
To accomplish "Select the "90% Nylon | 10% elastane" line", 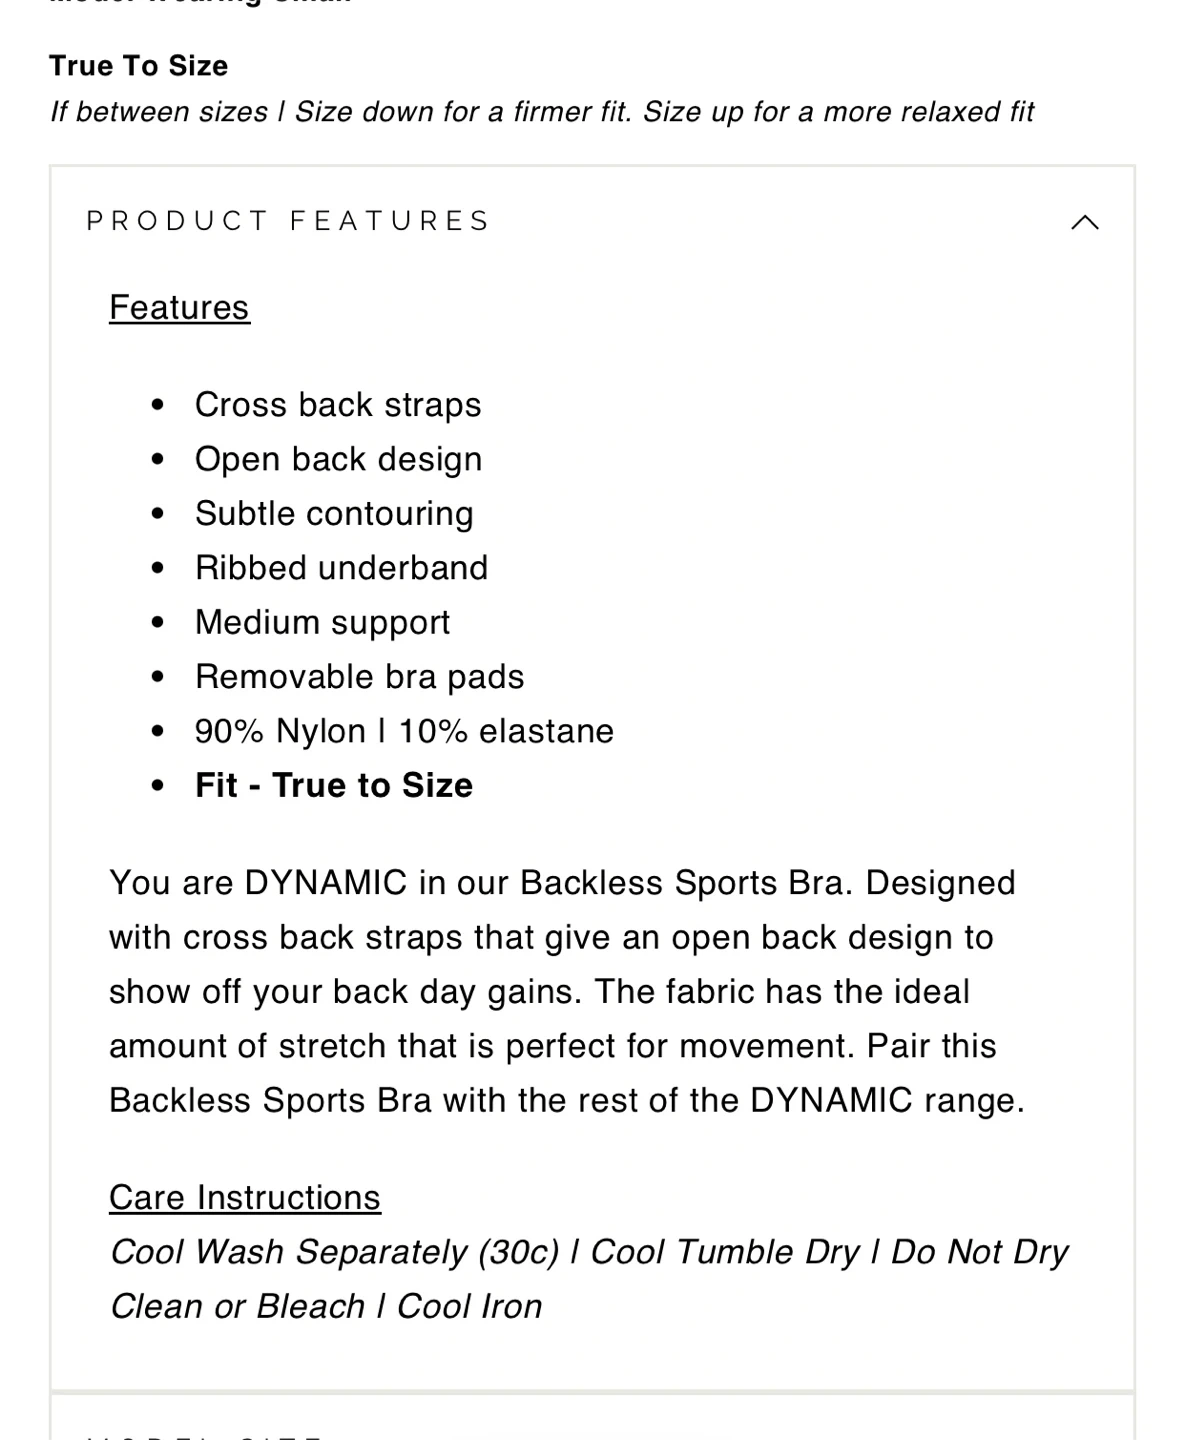I will pos(404,731).
